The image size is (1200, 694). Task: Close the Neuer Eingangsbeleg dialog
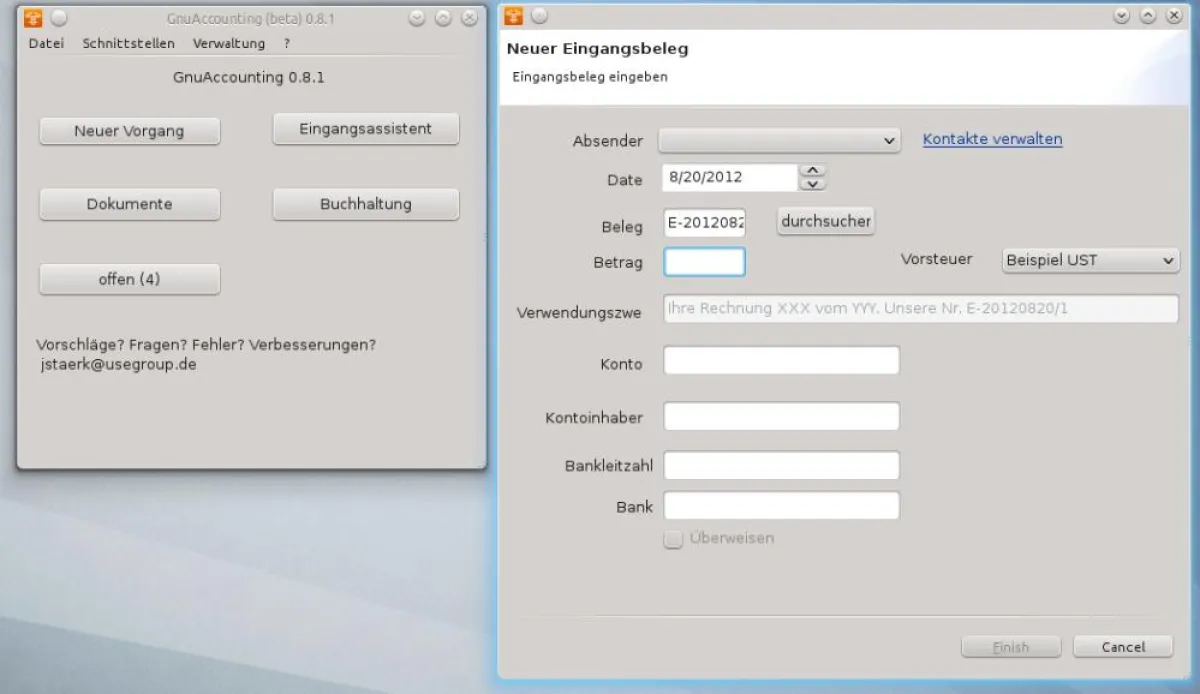(1175, 16)
